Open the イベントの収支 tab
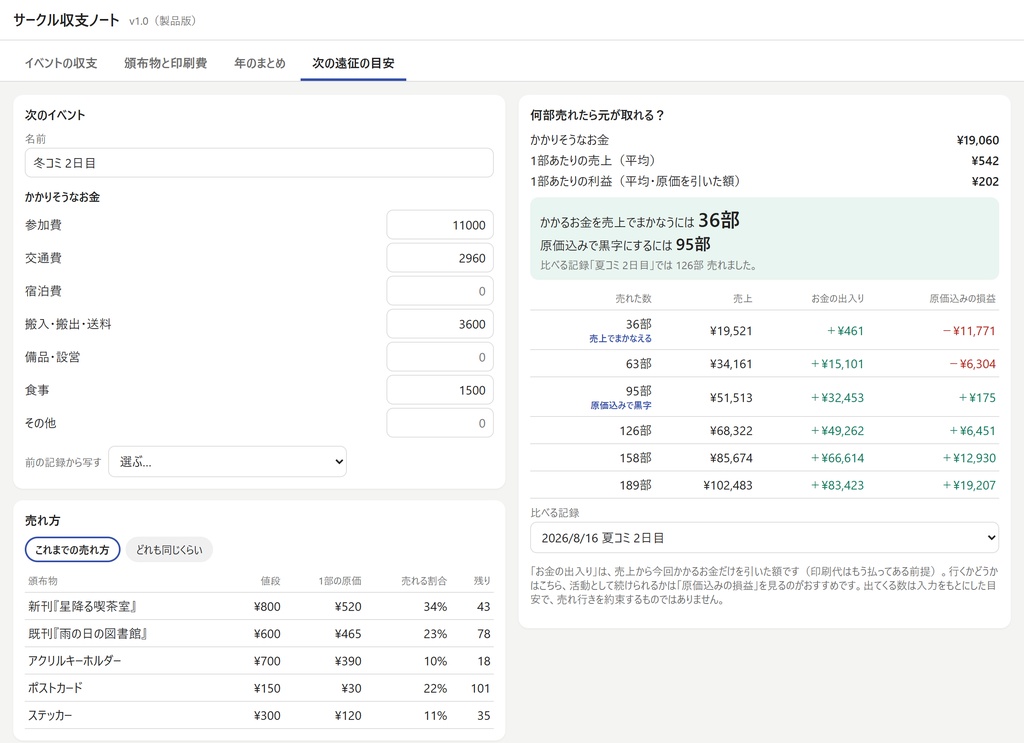Image resolution: width=1024 pixels, height=743 pixels. point(61,63)
